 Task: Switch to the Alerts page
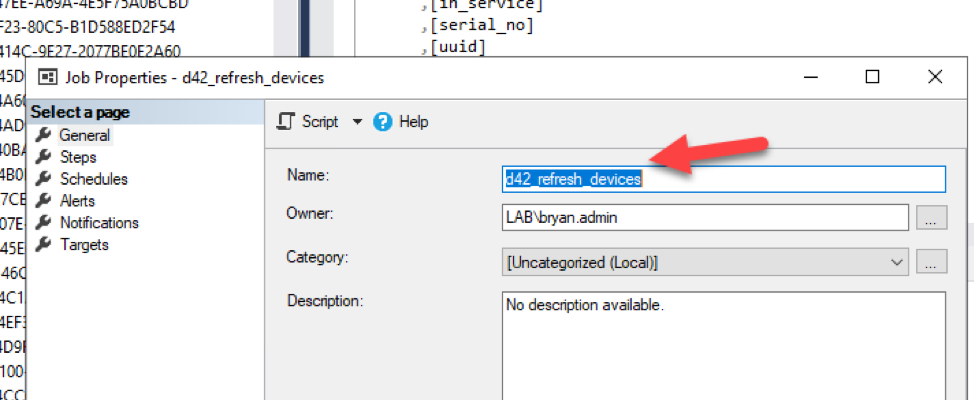(77, 201)
